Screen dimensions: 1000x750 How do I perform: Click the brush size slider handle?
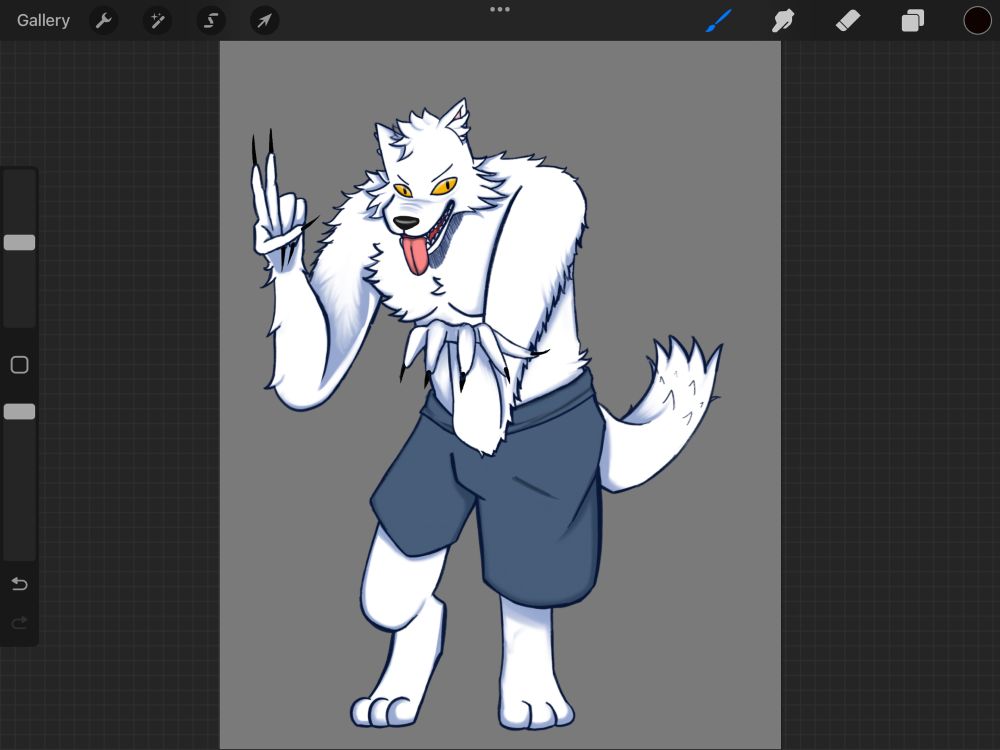pyautogui.click(x=20, y=242)
